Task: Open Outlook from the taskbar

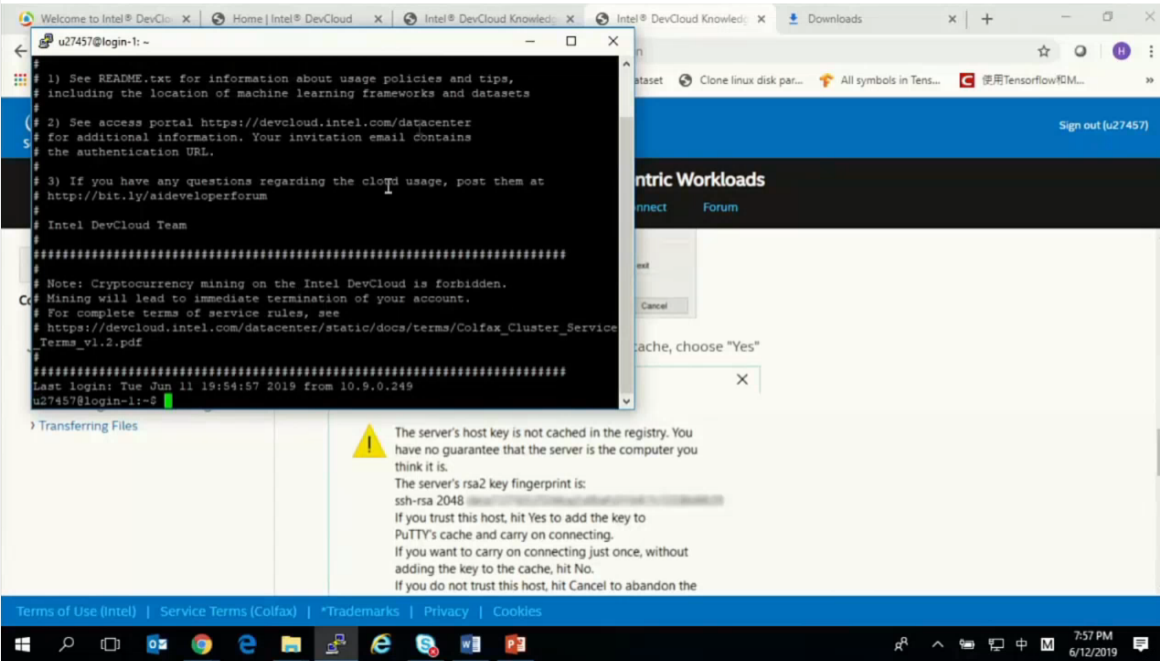Action: (x=157, y=645)
